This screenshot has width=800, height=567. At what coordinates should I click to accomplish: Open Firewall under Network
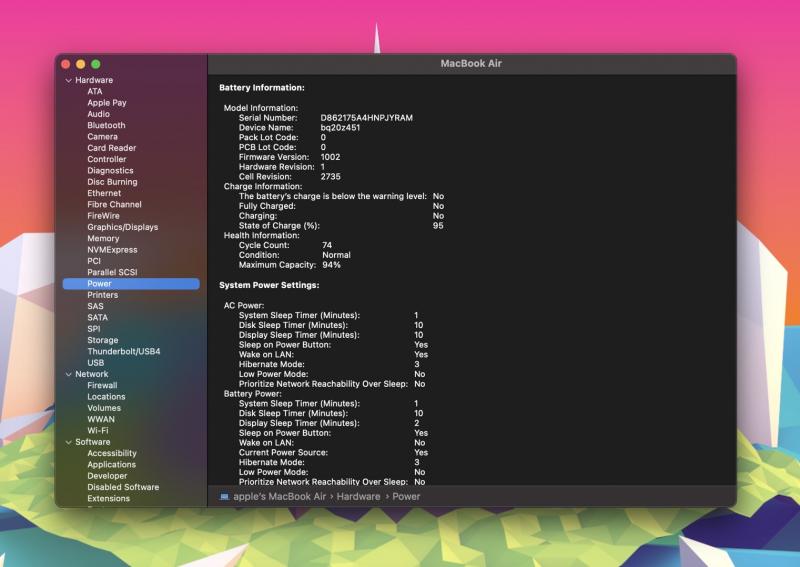[102, 385]
